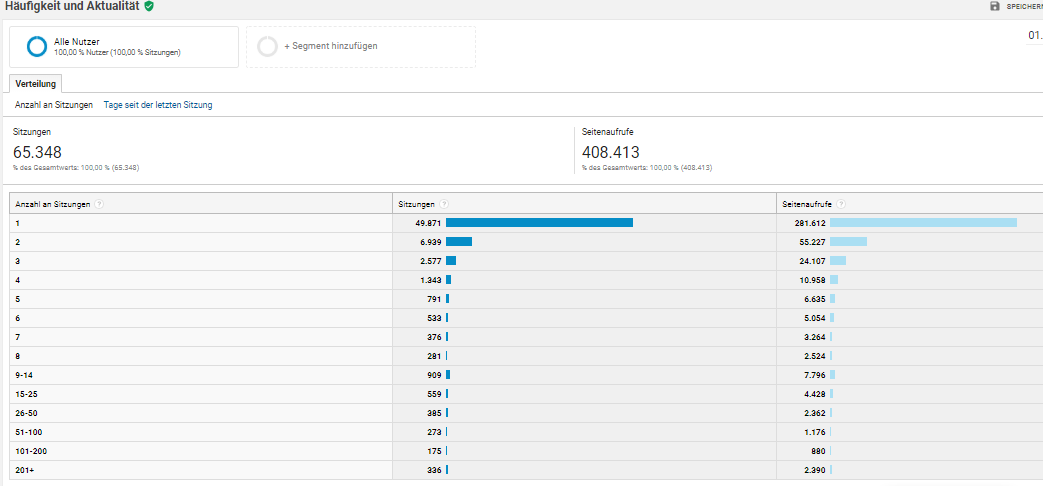
Task: Click value 791 in Sitzungen column
Action: coord(434,299)
